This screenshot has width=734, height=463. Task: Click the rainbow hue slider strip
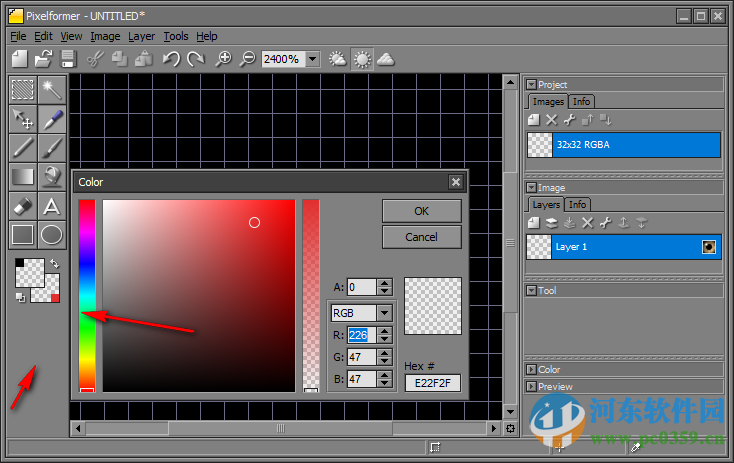[87, 295]
